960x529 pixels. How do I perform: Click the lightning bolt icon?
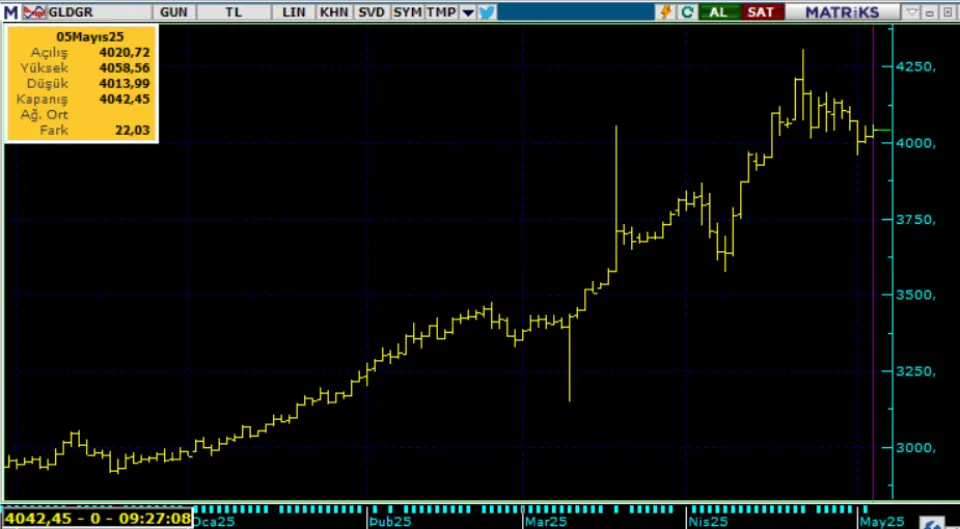(x=666, y=12)
